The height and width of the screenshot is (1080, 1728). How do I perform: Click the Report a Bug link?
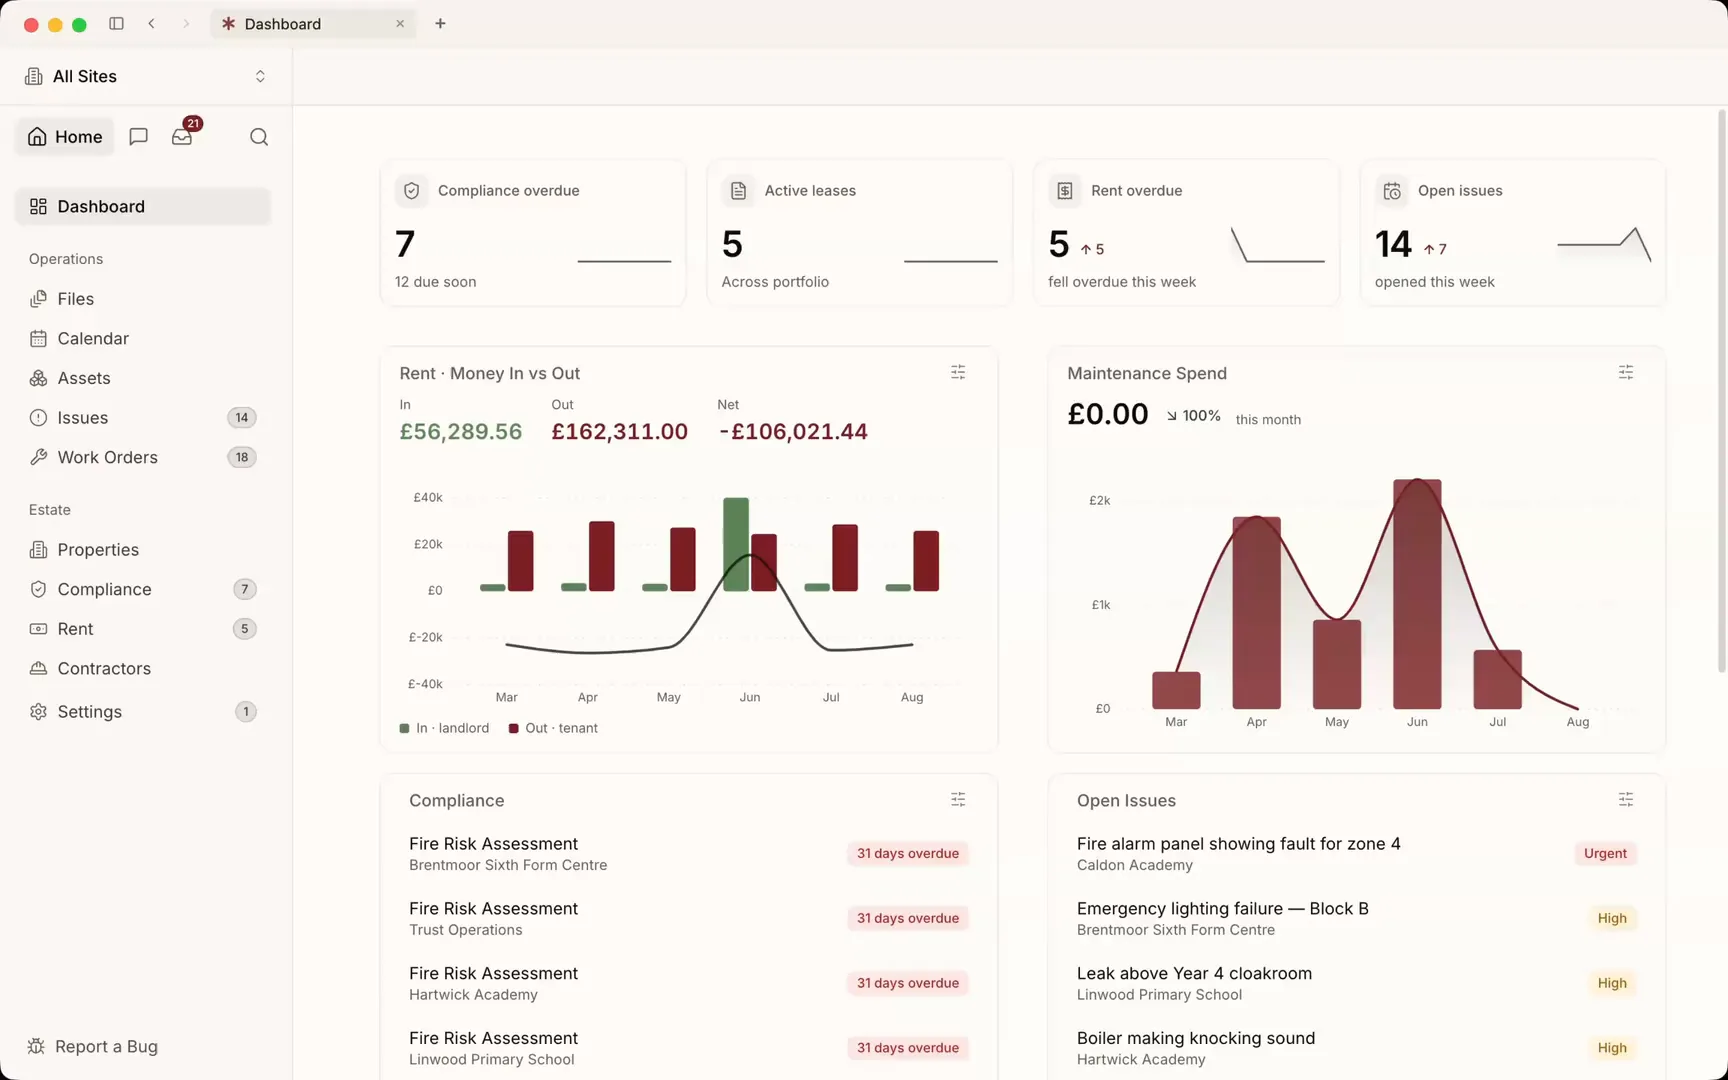click(93, 1046)
